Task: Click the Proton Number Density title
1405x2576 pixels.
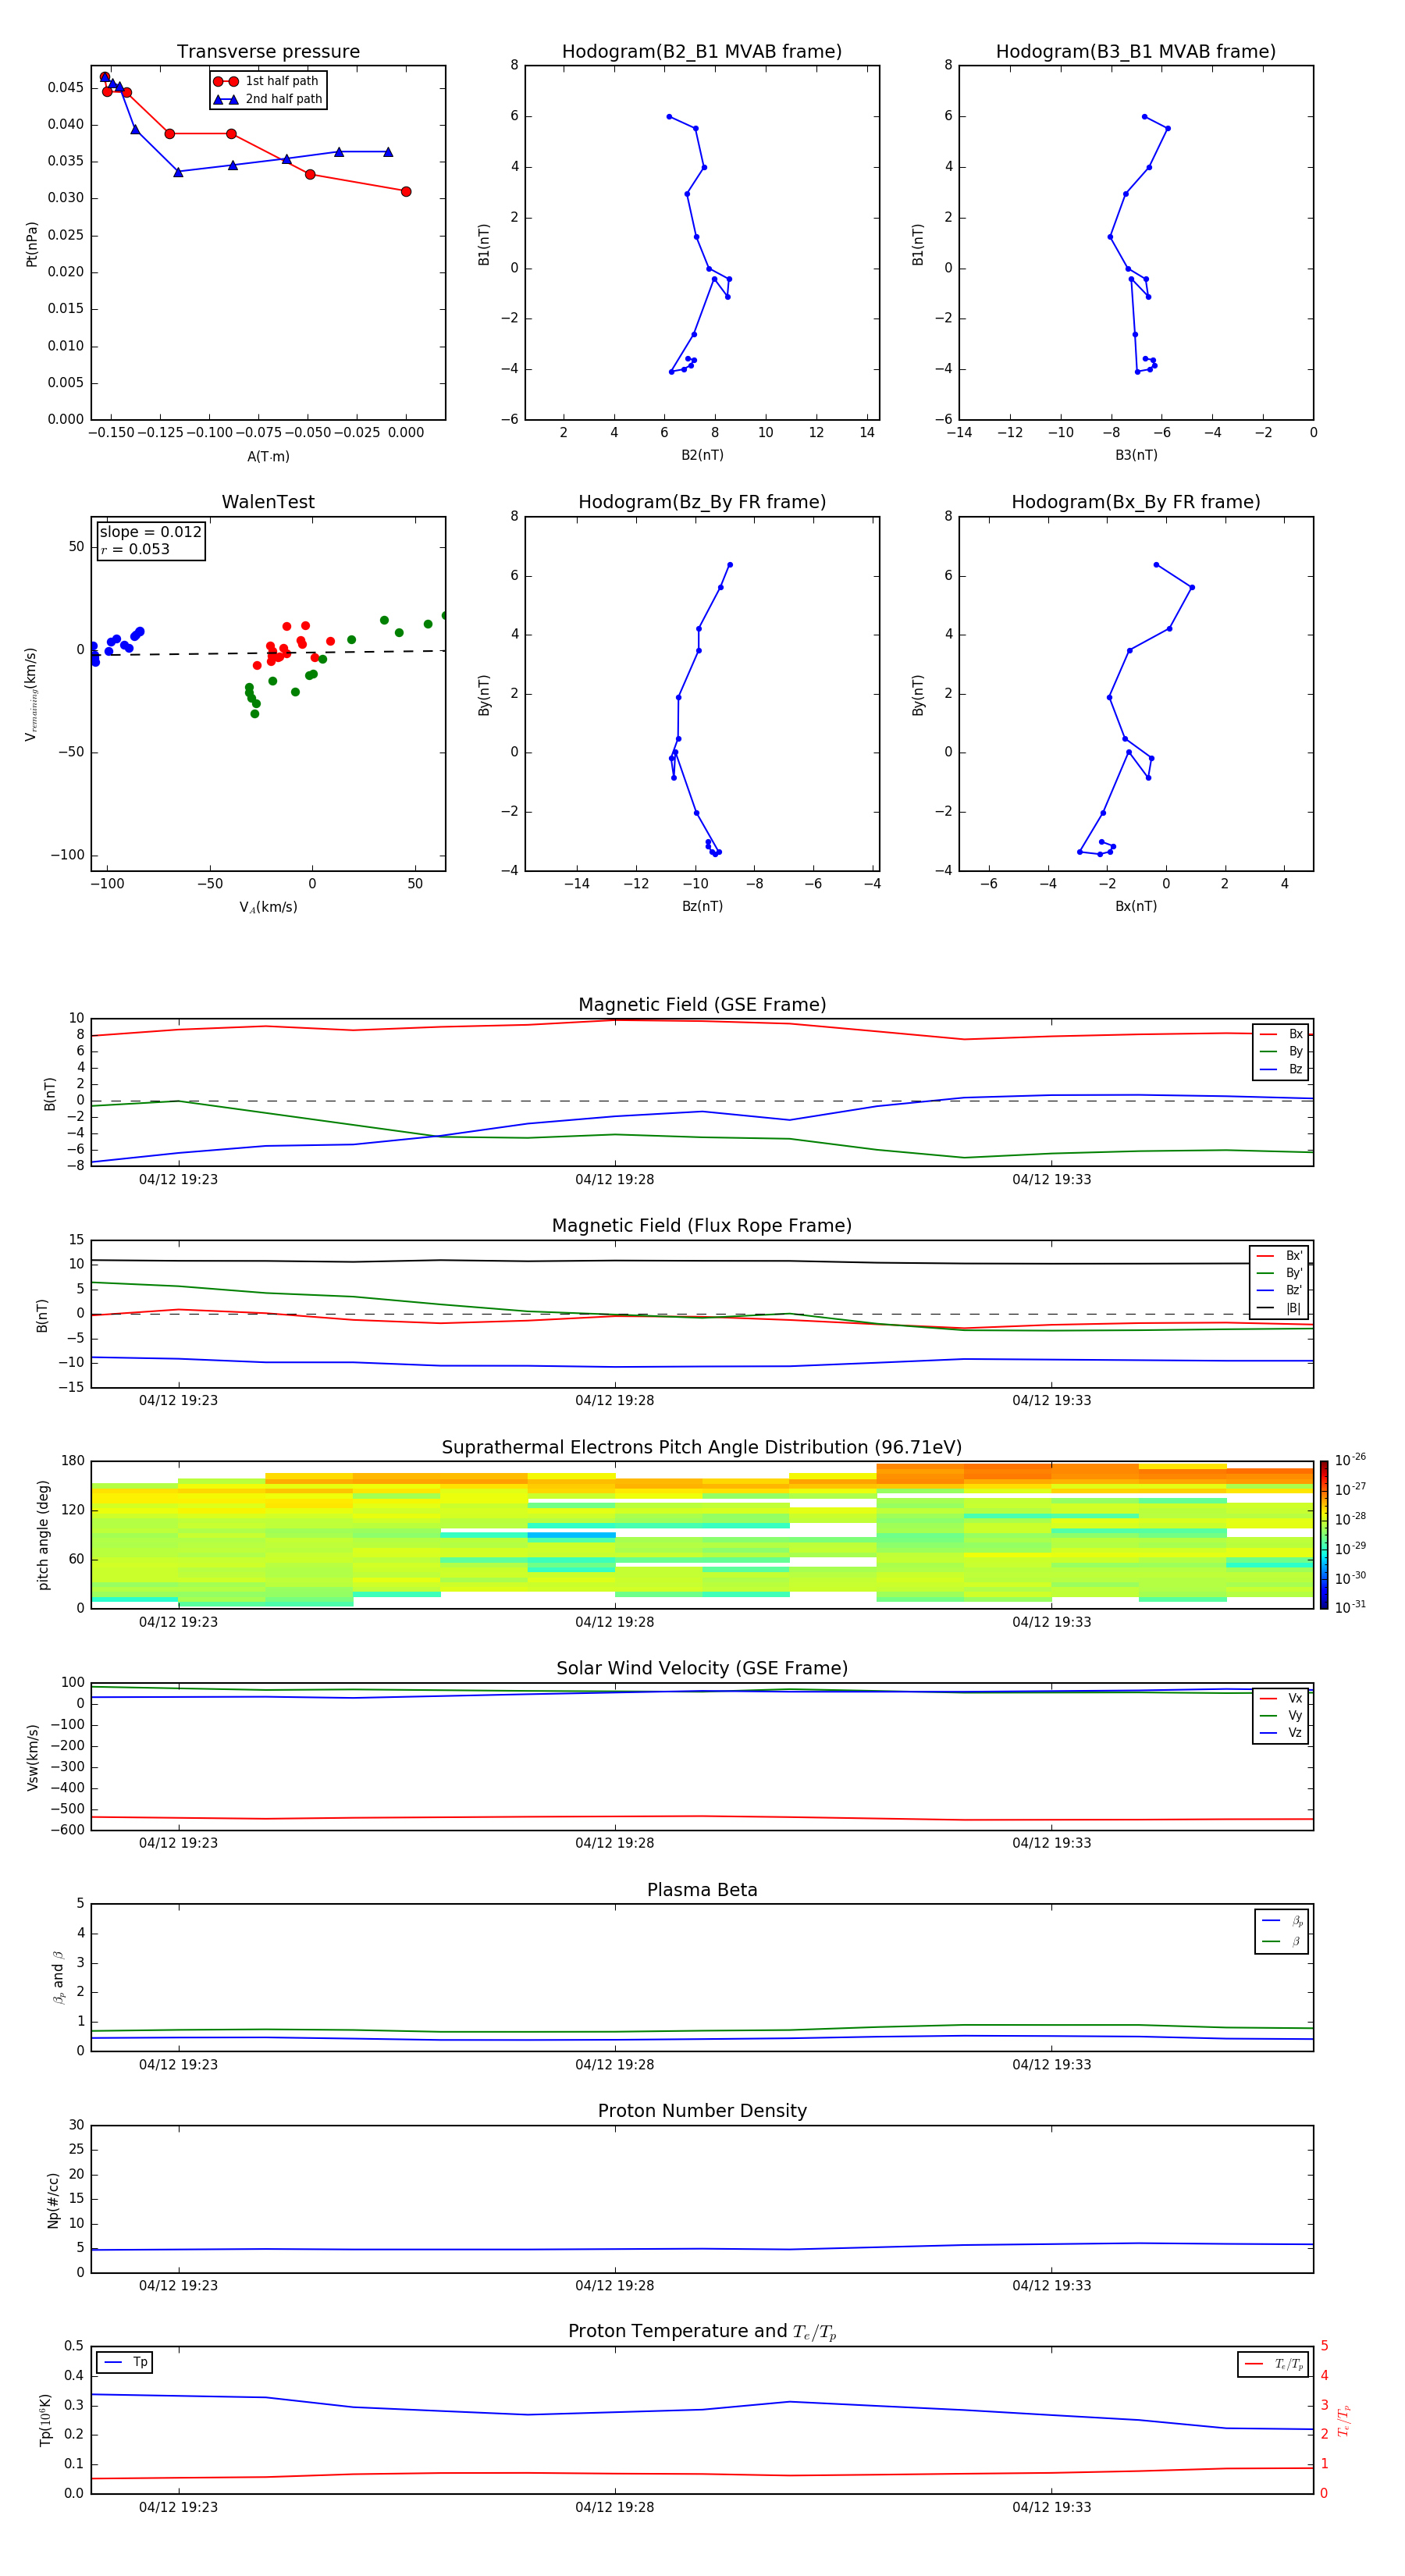Action: point(702,2111)
